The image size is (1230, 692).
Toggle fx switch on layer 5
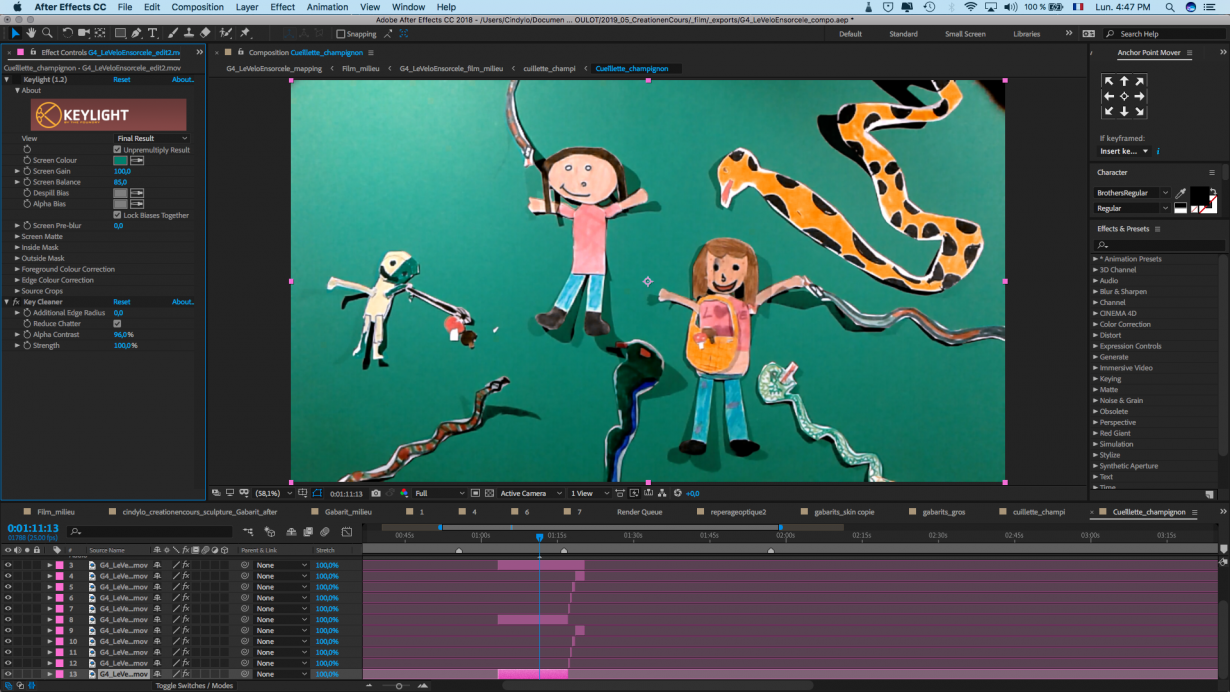click(x=186, y=587)
